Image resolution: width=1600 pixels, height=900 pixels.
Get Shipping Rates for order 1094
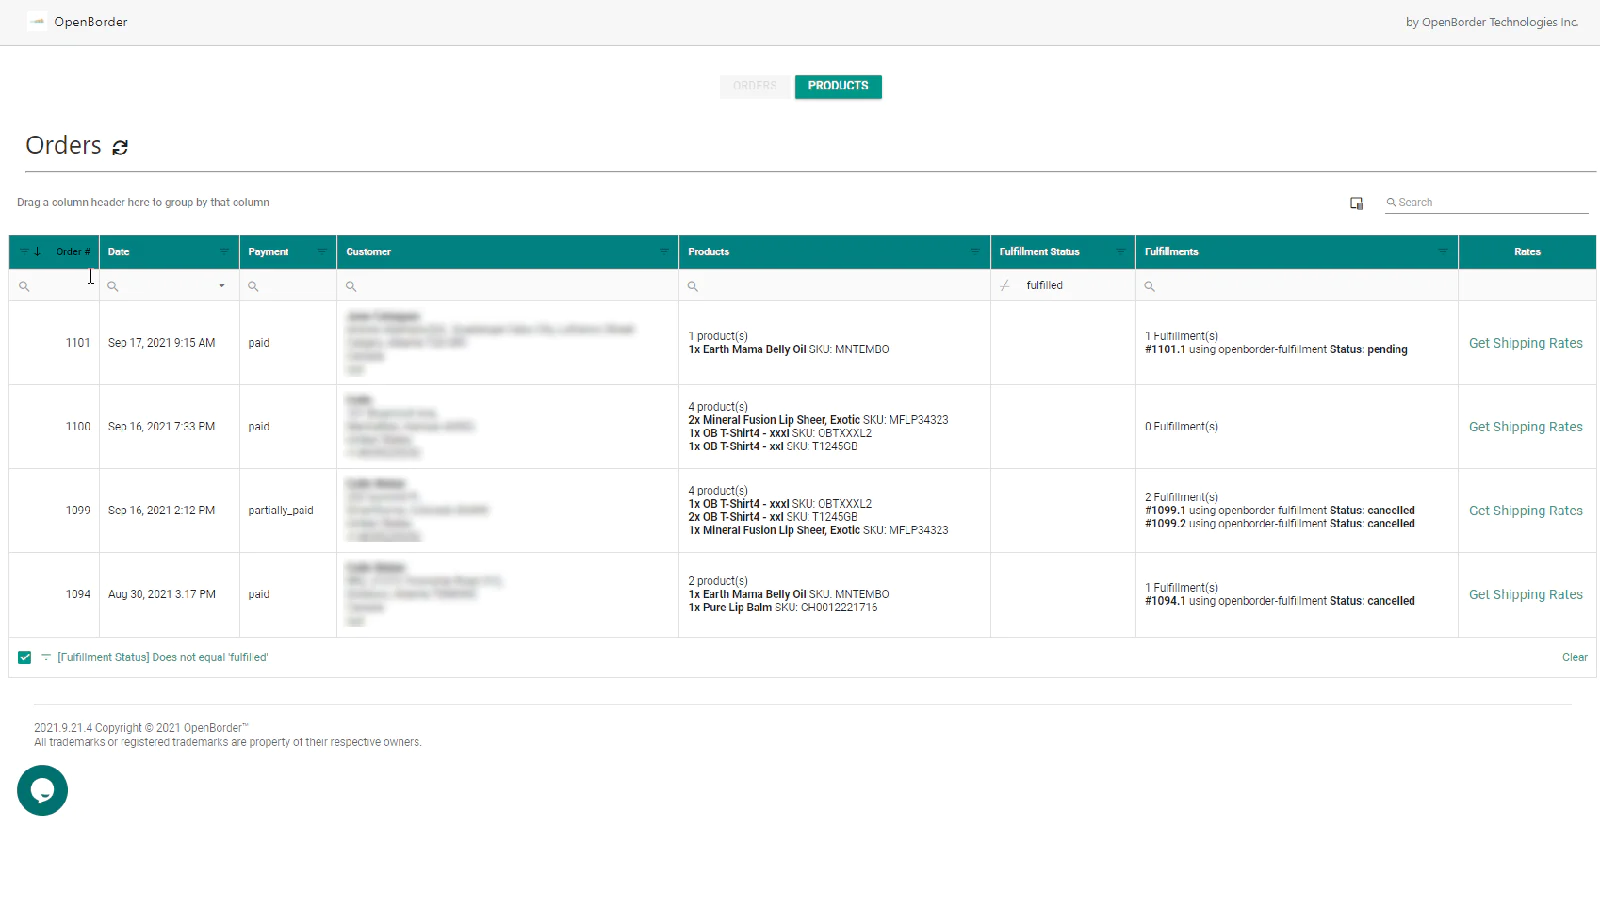[1525, 594]
